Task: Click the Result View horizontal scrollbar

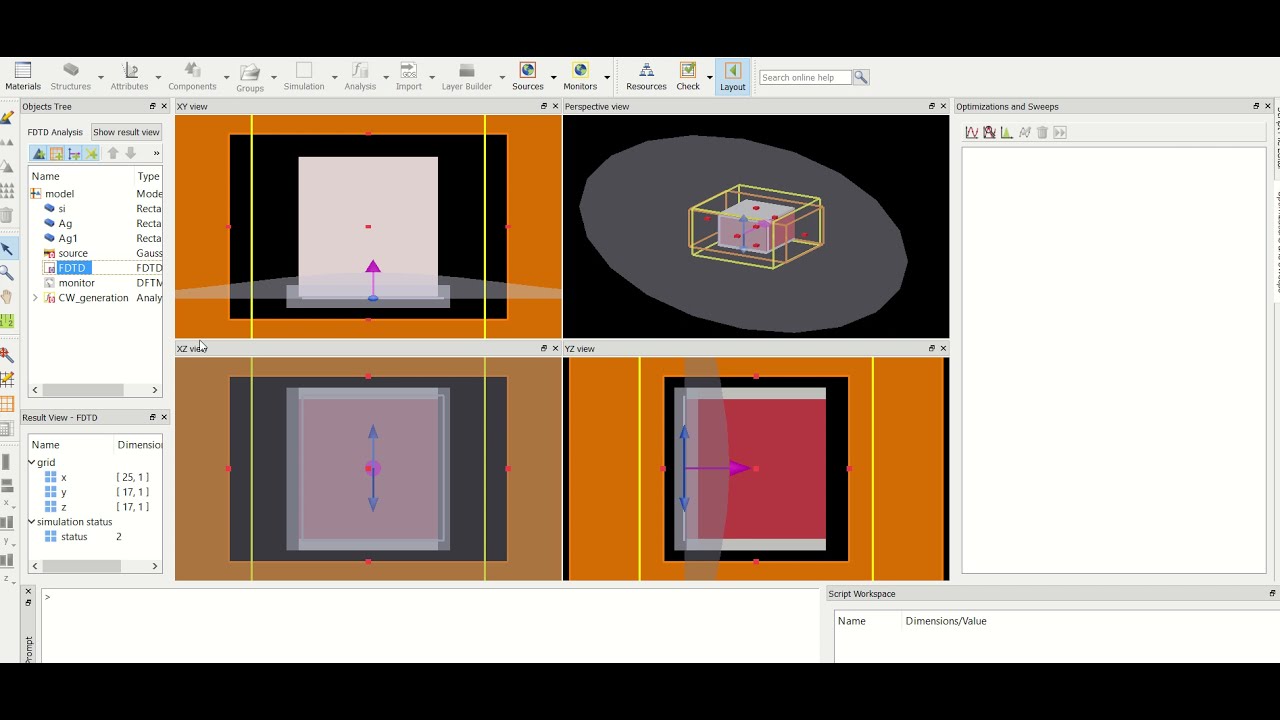Action: 95,566
